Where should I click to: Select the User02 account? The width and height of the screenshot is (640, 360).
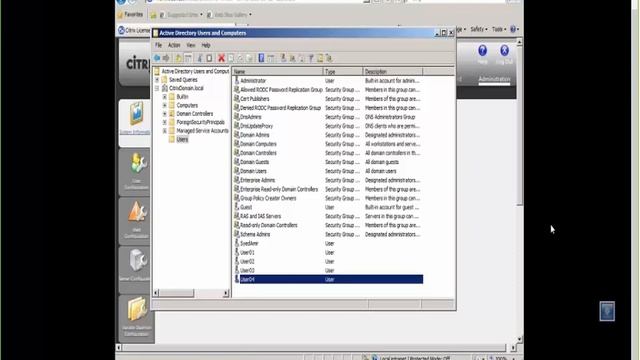[x=247, y=262]
